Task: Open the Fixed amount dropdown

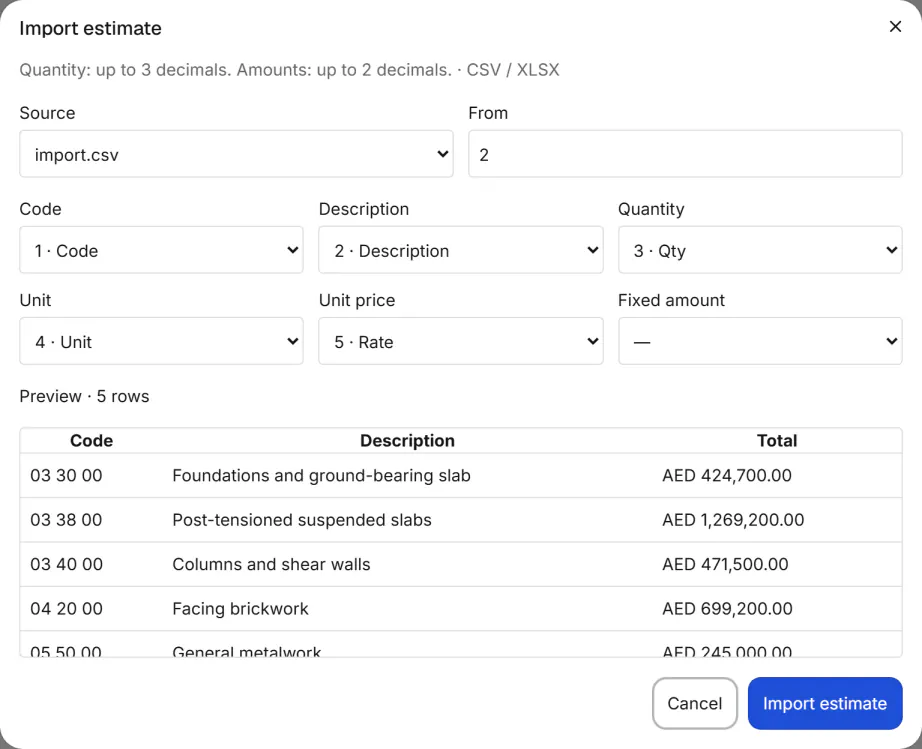Action: 760,341
